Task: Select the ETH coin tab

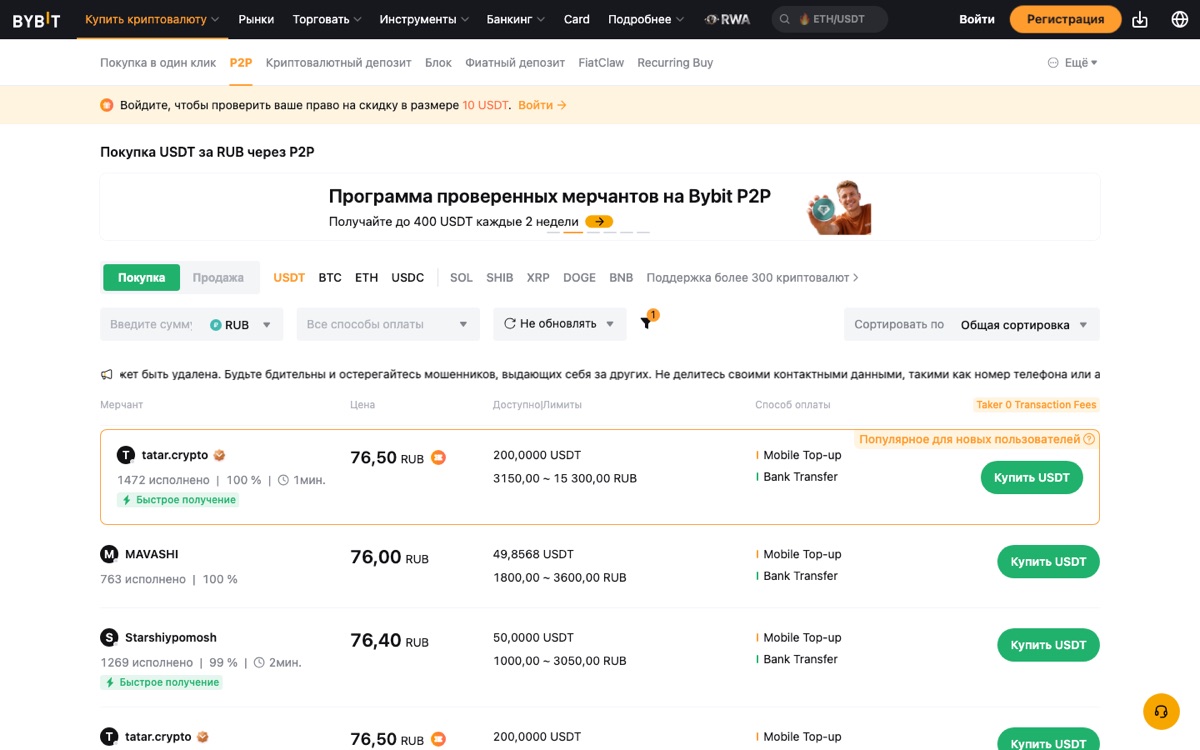Action: (367, 278)
